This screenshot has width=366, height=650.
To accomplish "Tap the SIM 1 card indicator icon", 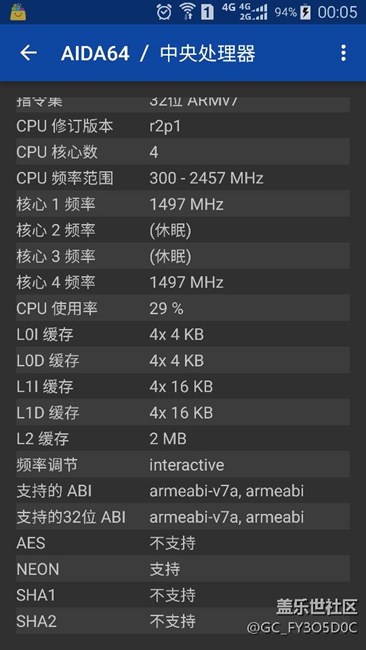I will [207, 12].
